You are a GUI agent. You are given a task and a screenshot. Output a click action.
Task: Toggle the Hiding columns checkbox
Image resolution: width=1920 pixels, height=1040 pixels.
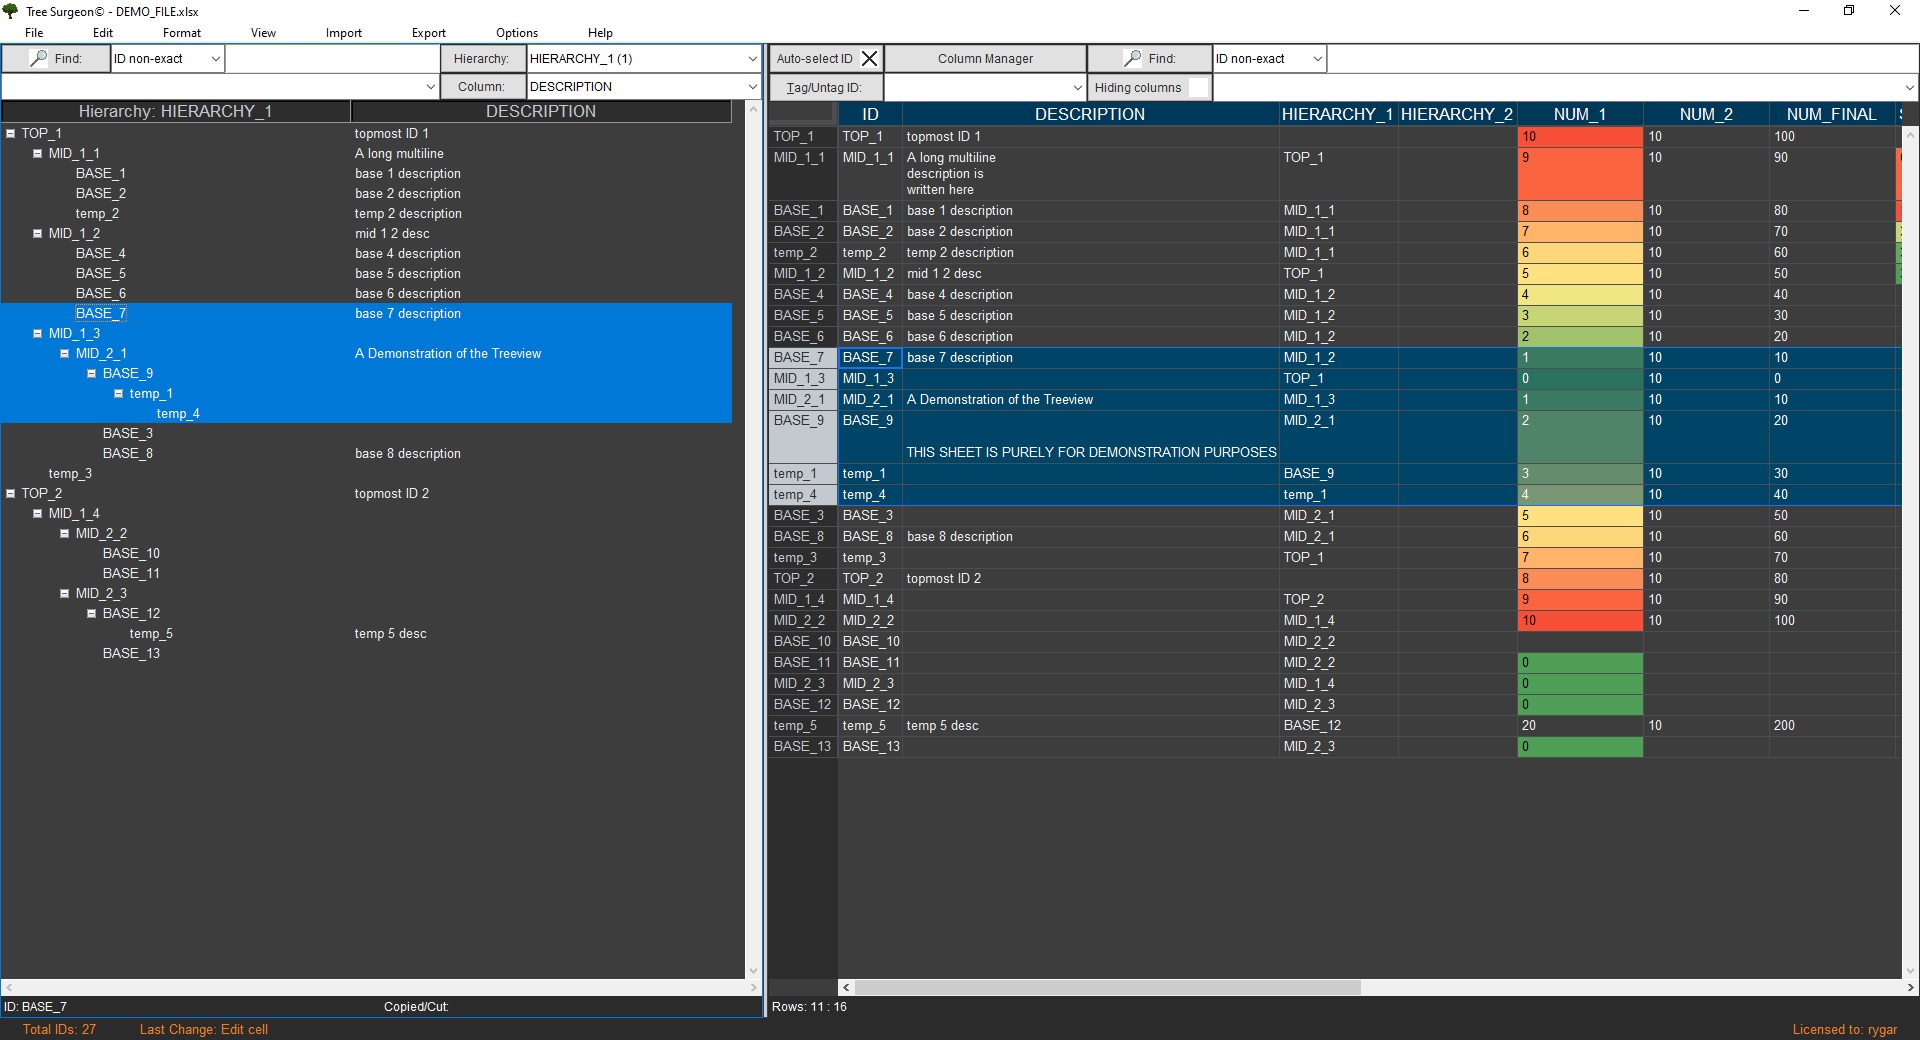pyautogui.click(x=1198, y=87)
